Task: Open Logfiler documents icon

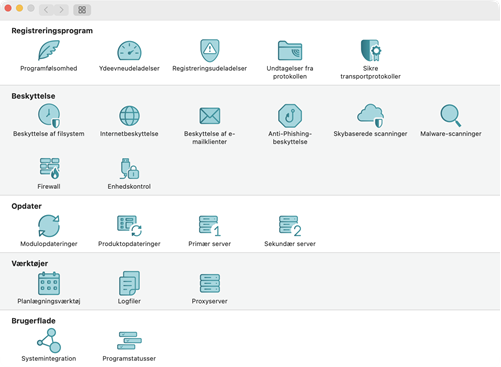Action: [129, 283]
